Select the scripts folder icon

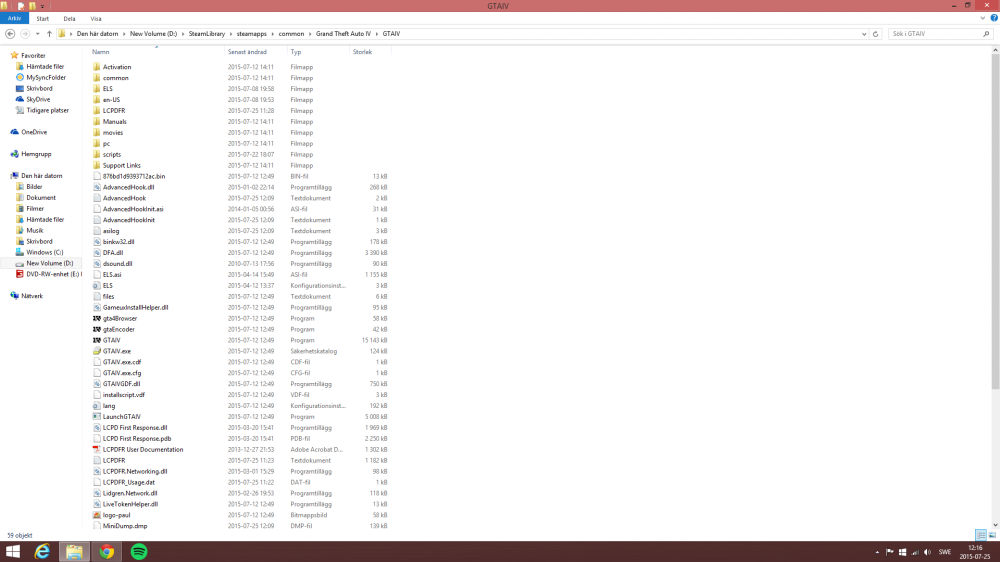coord(97,154)
